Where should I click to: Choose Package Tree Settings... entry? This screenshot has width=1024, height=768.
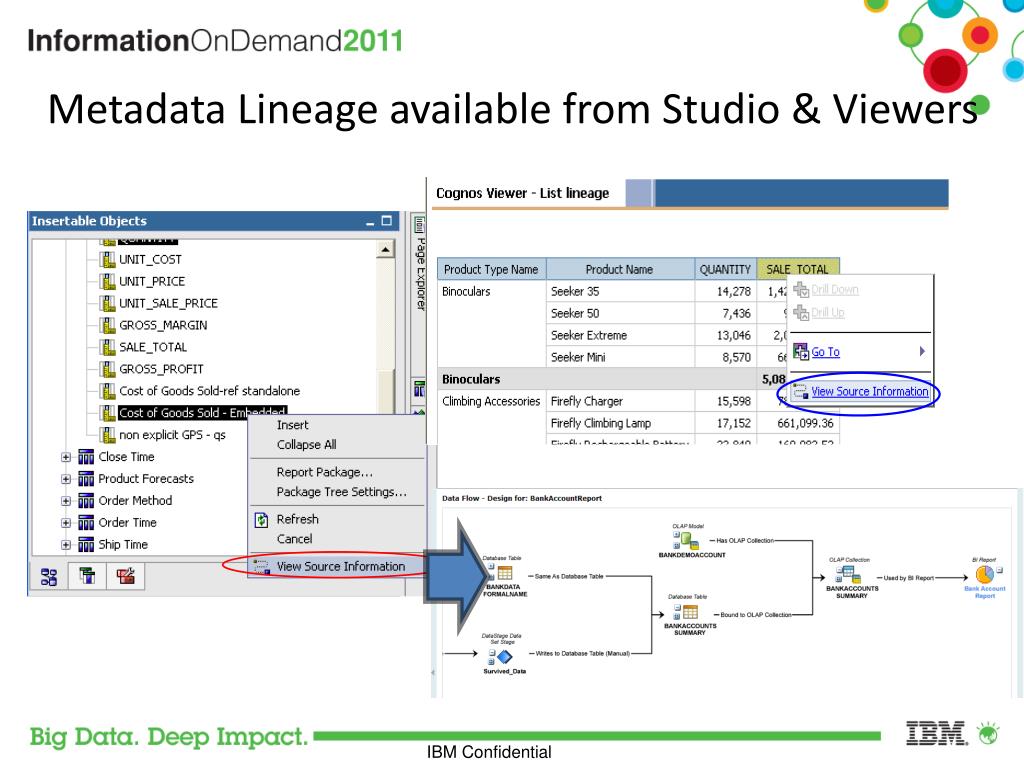342,492
